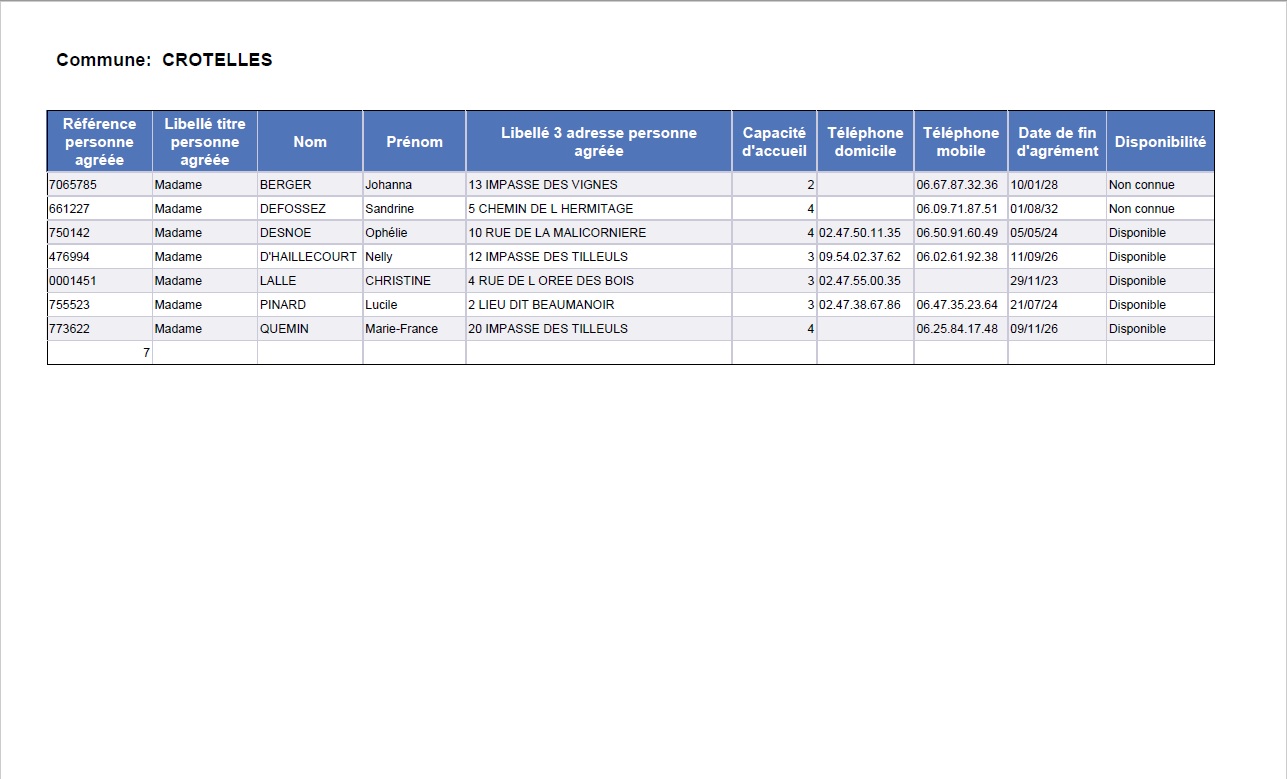Select home phone 02.47.50.11.35
This screenshot has width=1287, height=779.
pos(860,233)
